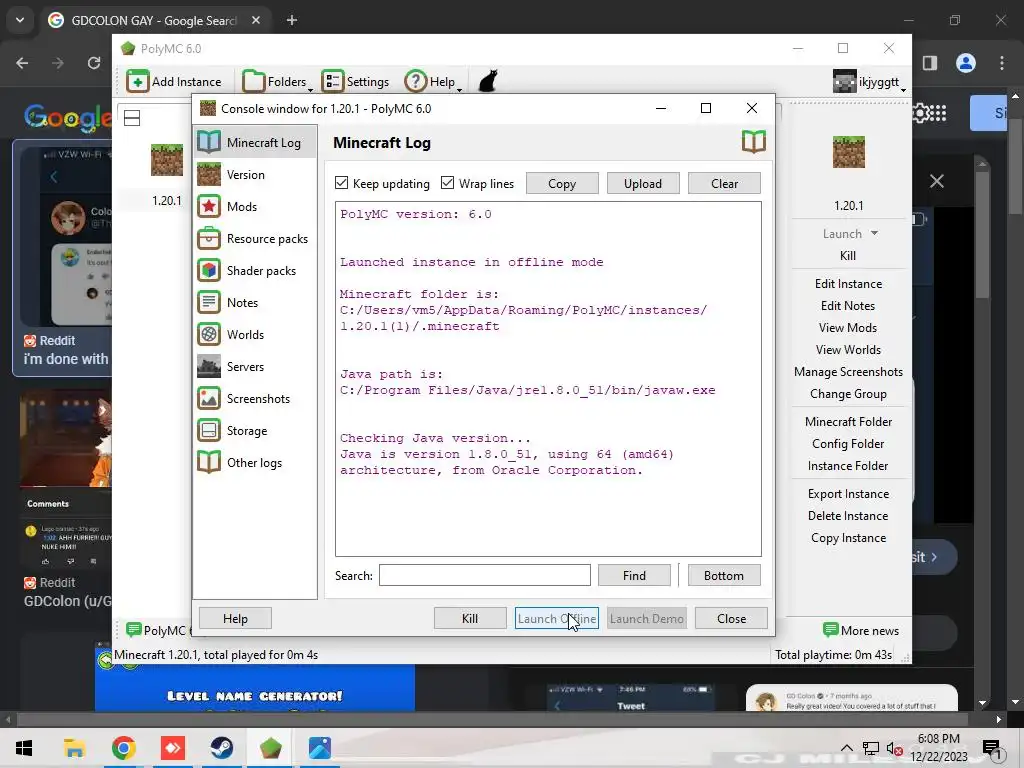Open a new Chrome tab
Viewport: 1024px width, 768px height.
tap(292, 20)
